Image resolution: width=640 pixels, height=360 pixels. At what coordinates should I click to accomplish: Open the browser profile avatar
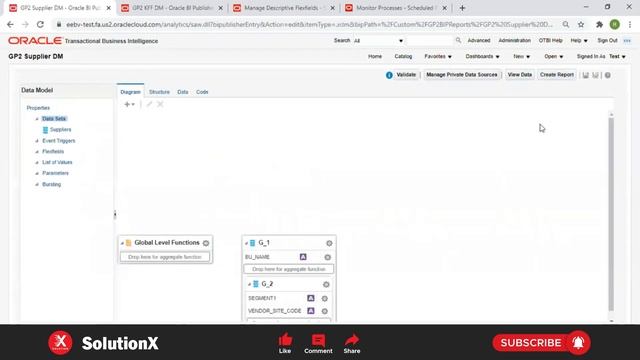point(615,24)
